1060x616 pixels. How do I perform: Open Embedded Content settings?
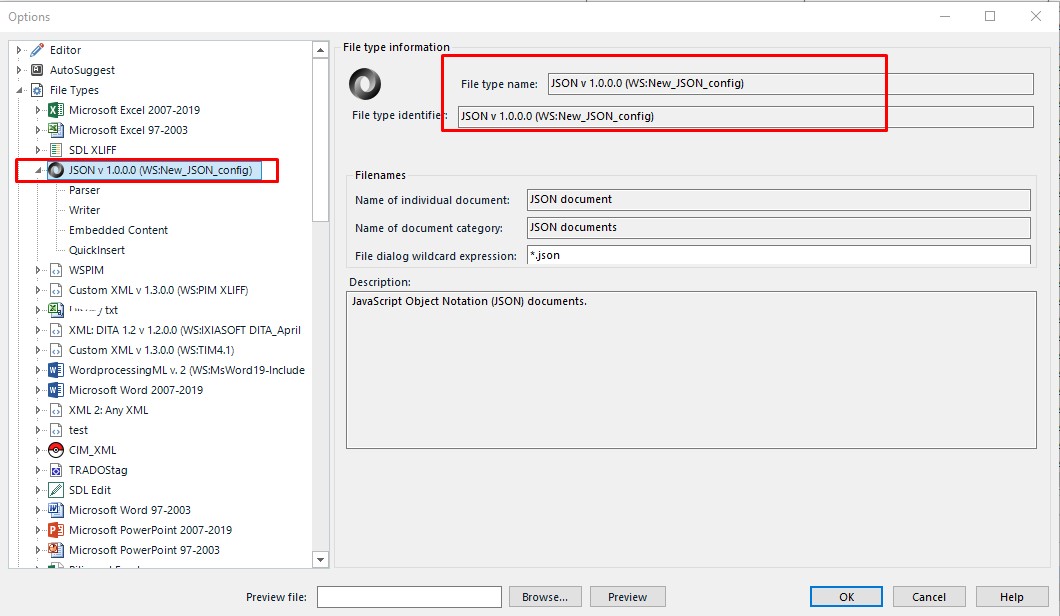(x=118, y=231)
